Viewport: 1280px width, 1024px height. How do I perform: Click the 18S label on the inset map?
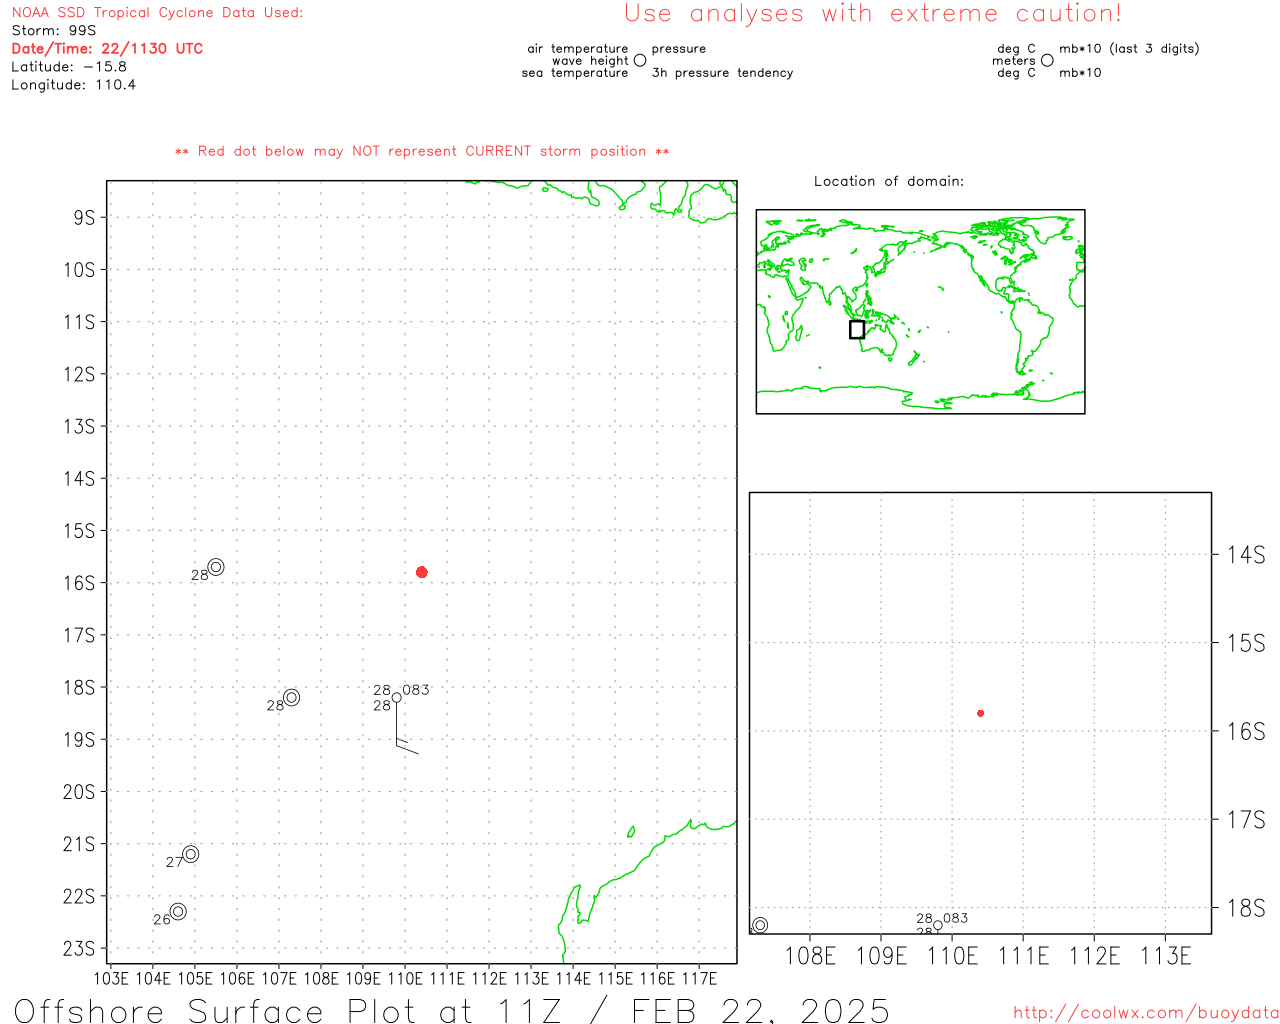pyautogui.click(x=1246, y=908)
